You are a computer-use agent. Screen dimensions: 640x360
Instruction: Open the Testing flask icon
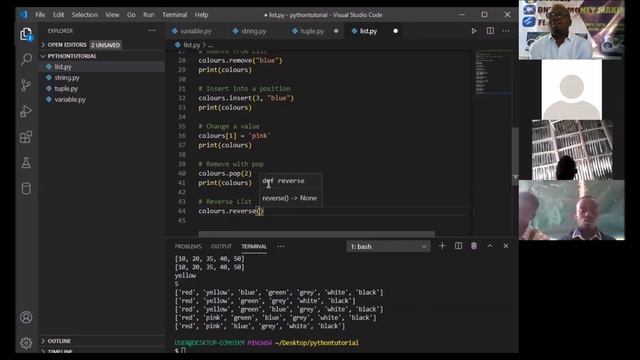coord(26,163)
